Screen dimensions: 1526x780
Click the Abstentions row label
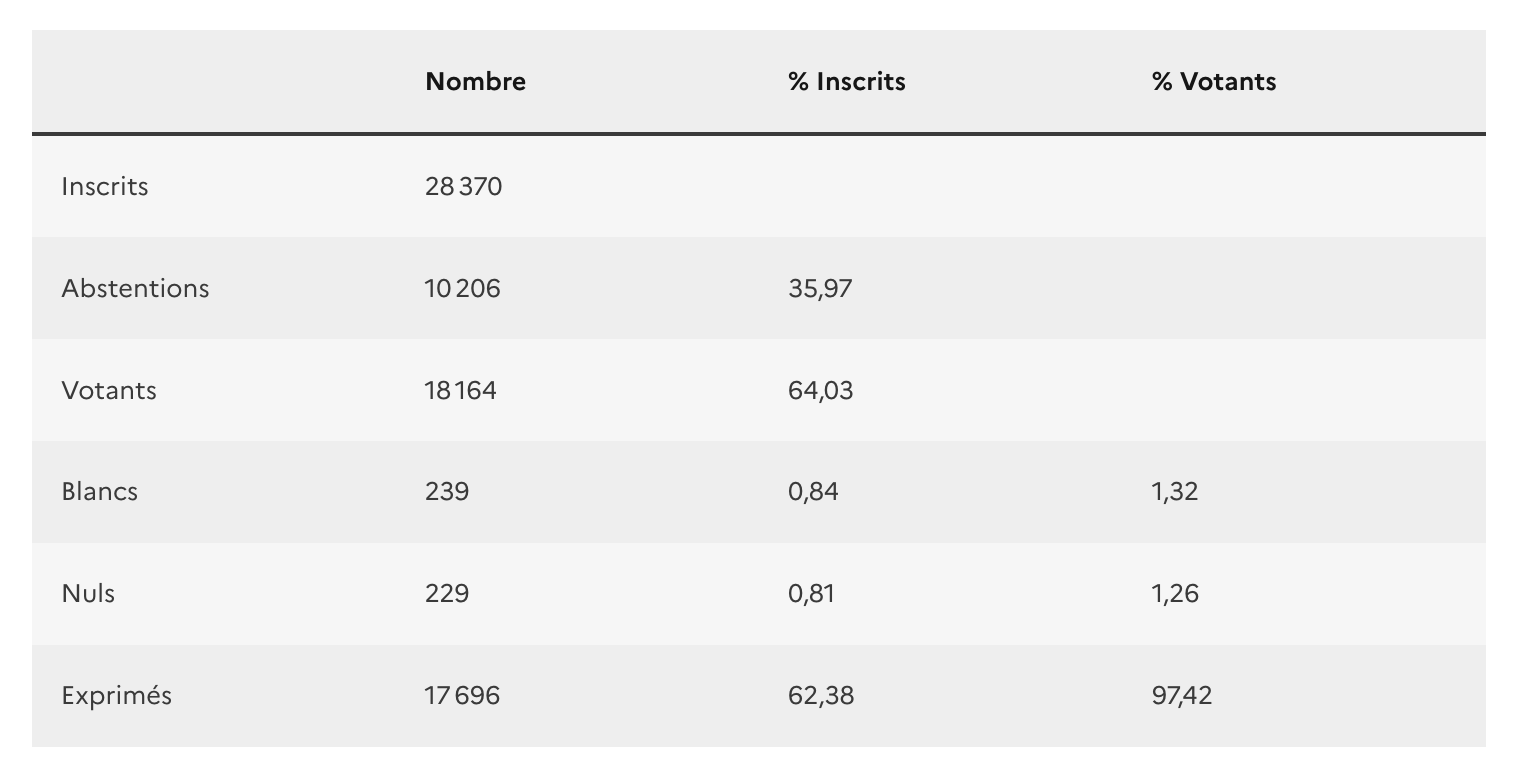(135, 289)
